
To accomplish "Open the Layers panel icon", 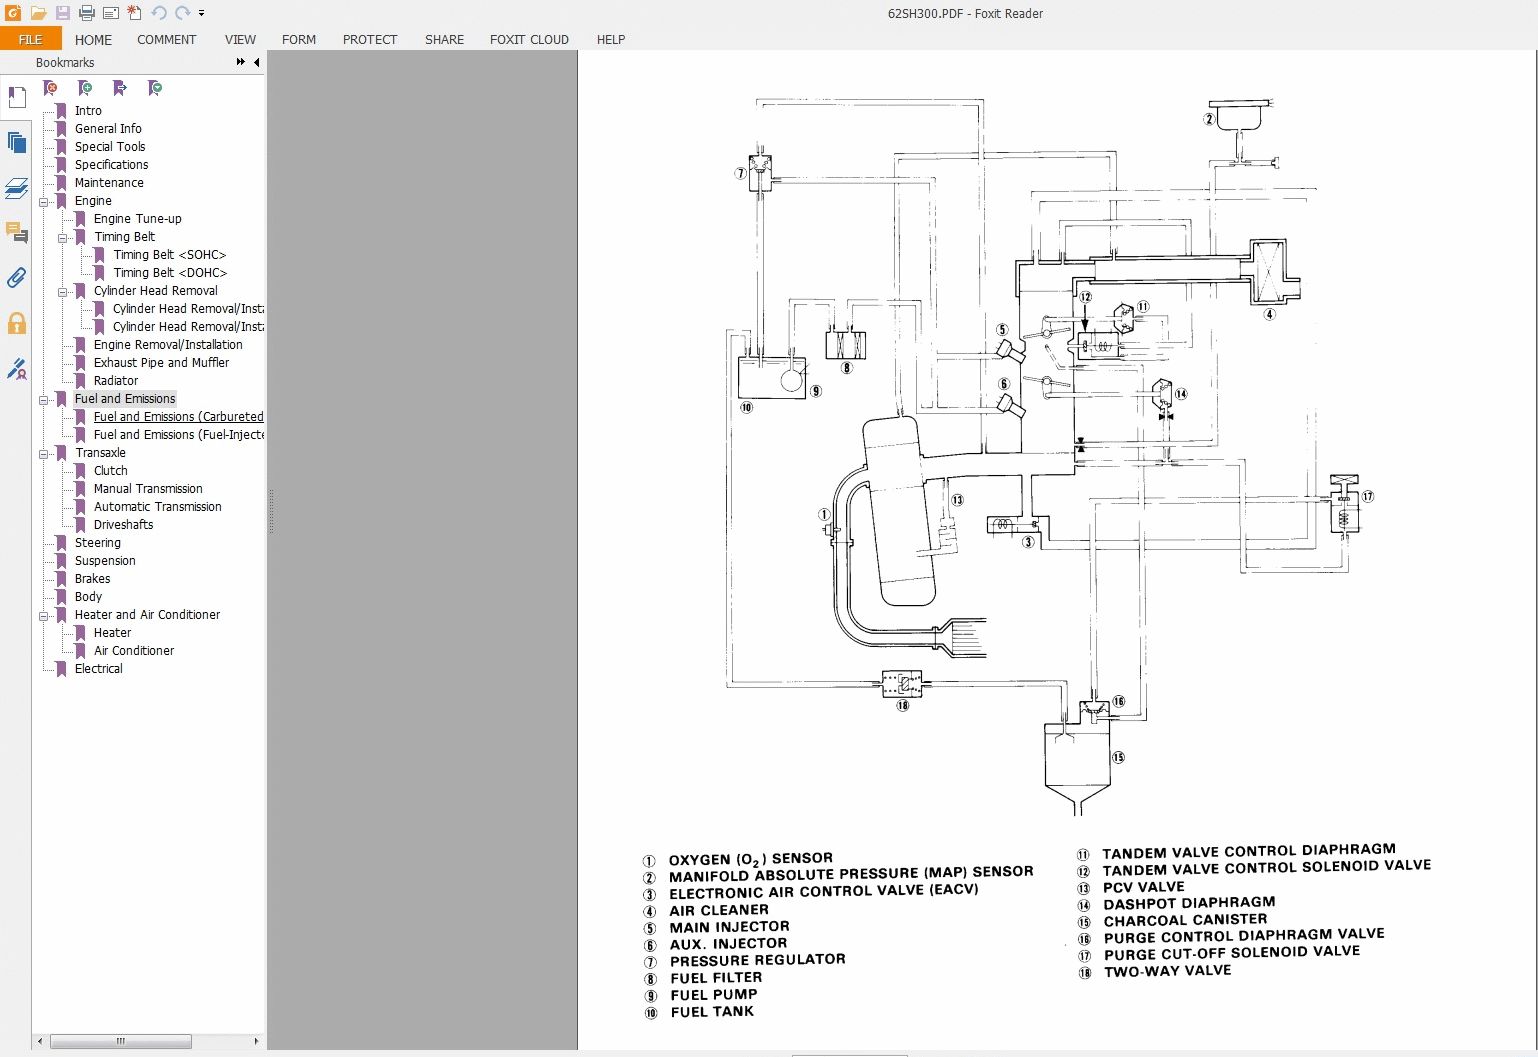I will pos(16,188).
